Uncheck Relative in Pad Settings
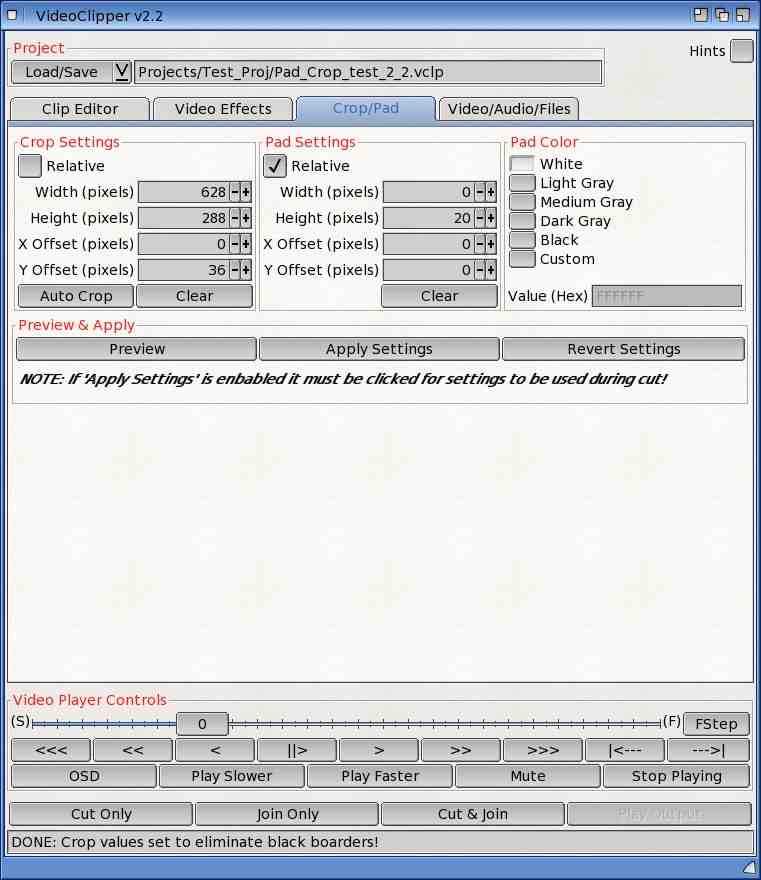 click(x=275, y=166)
